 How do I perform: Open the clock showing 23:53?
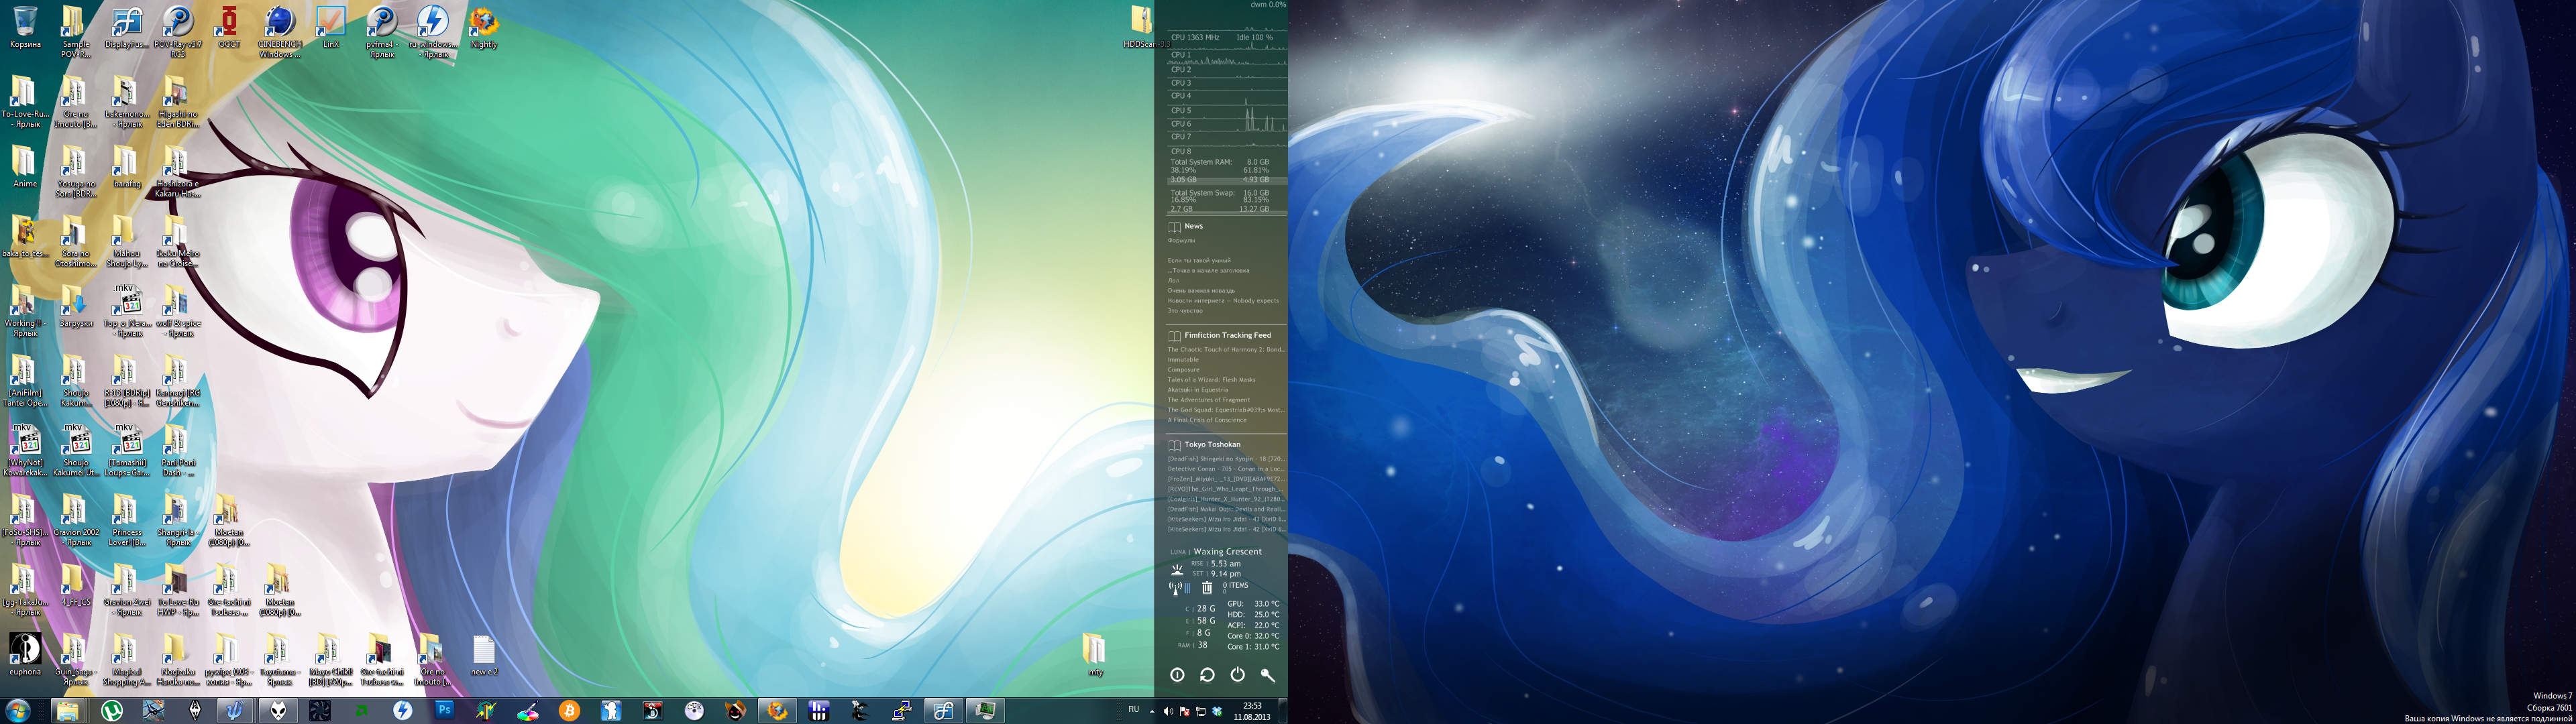click(x=1252, y=711)
